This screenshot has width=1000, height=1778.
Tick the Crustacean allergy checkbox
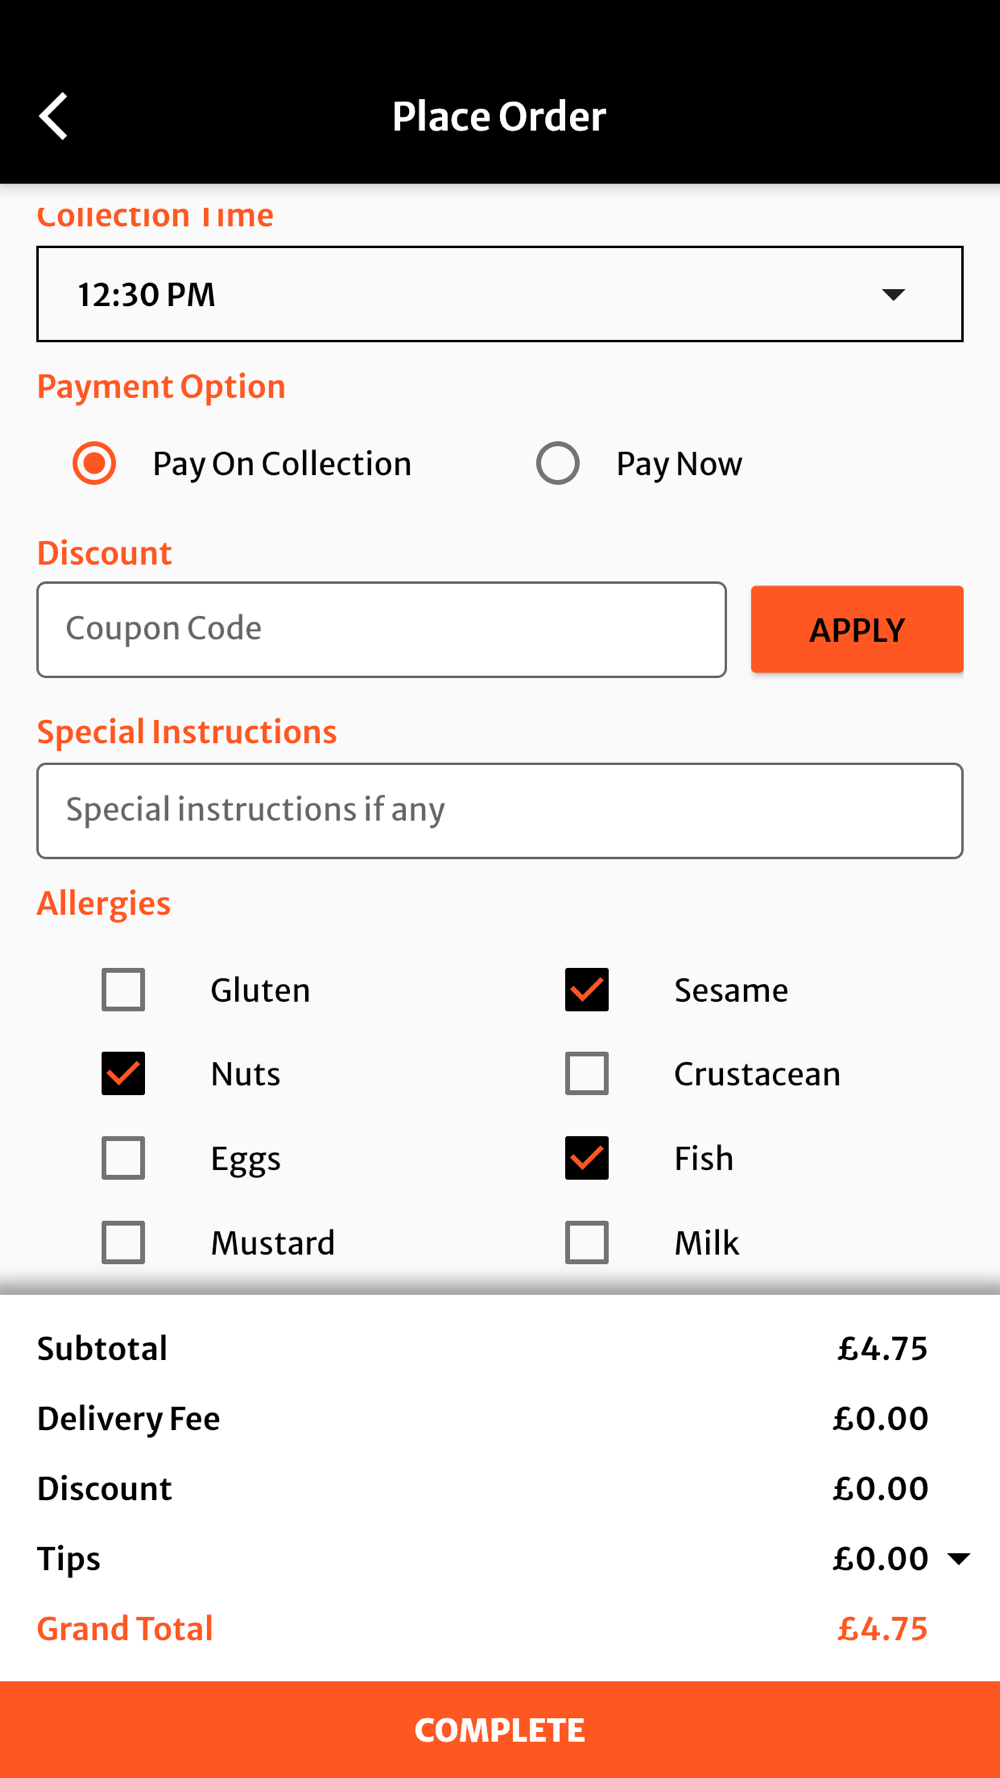[587, 1074]
